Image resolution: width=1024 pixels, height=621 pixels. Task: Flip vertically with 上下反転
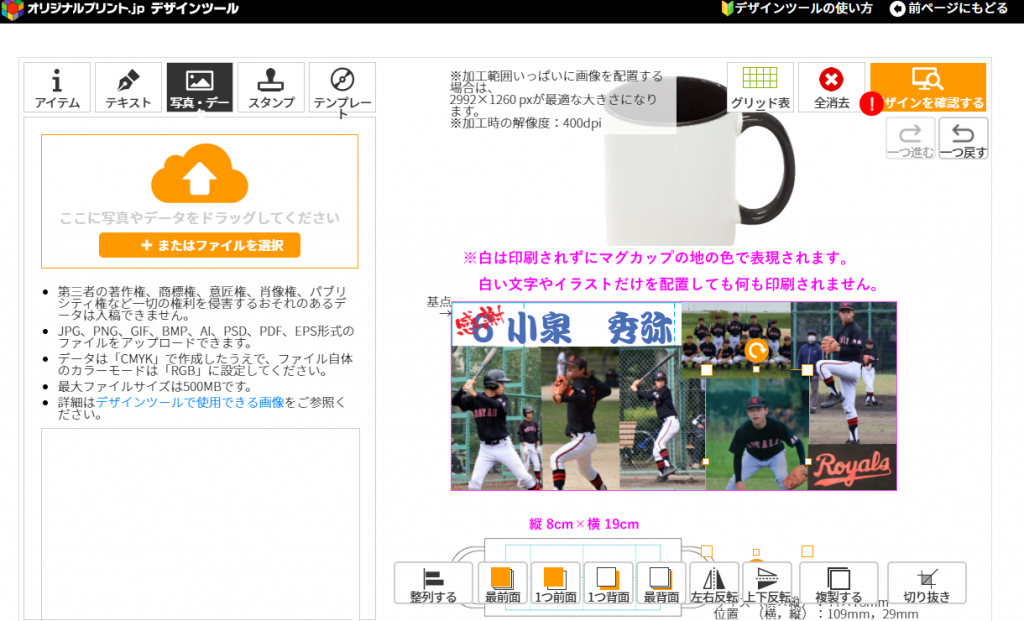pos(767,583)
